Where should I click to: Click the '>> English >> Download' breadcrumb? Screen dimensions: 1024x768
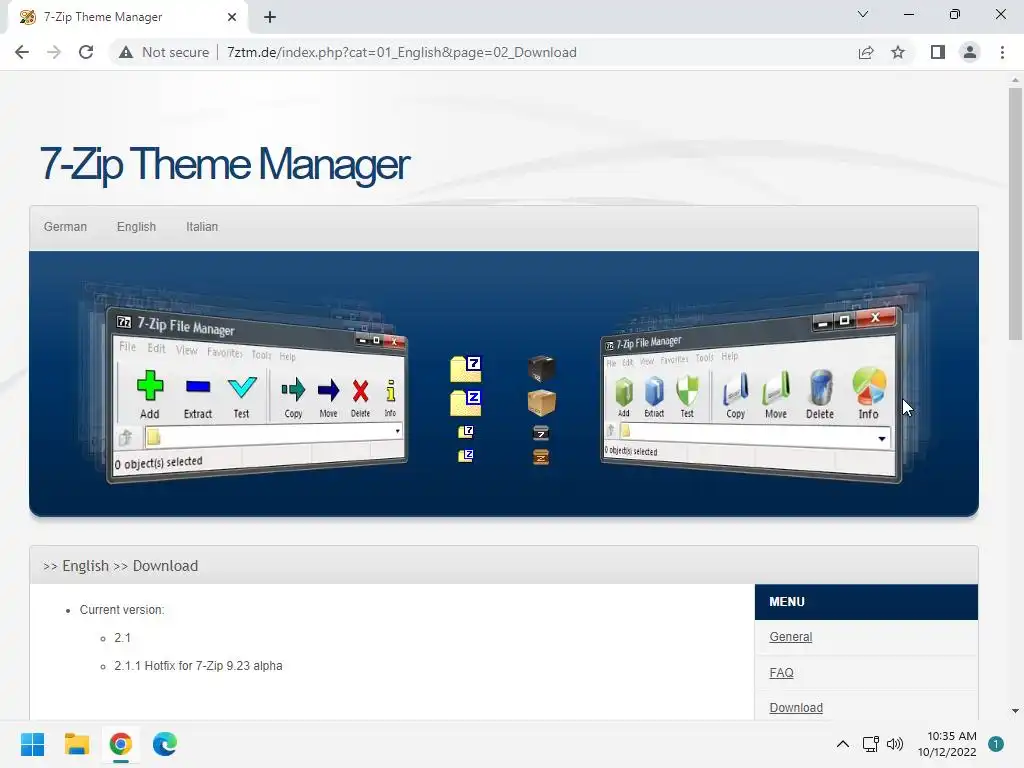(x=120, y=566)
